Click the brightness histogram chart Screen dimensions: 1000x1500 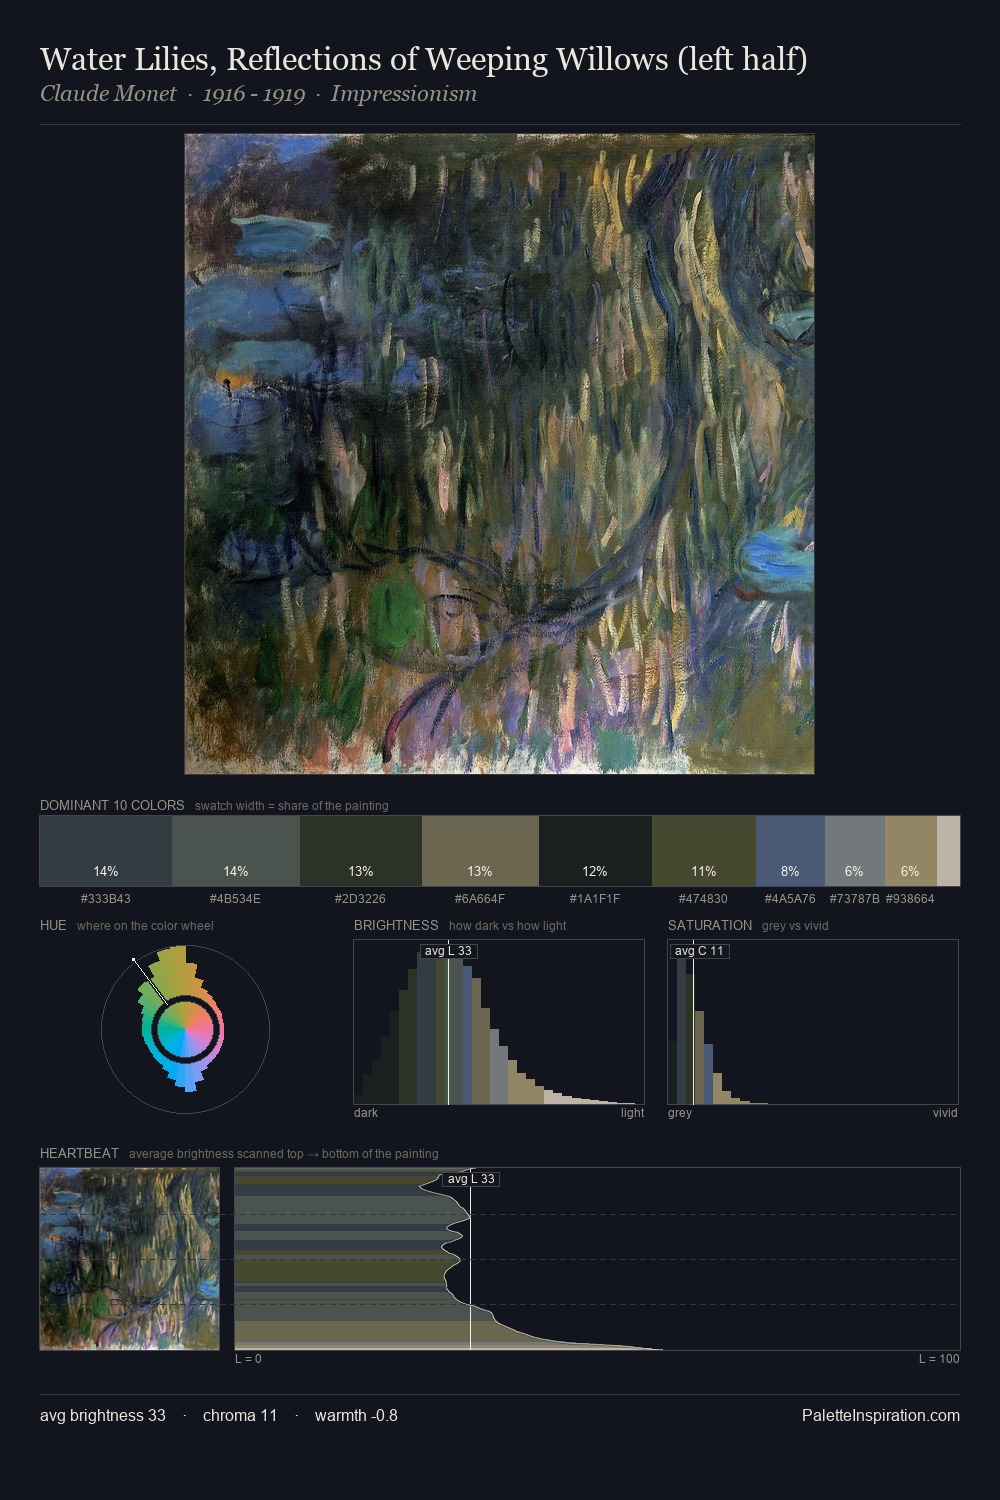pos(499,1022)
